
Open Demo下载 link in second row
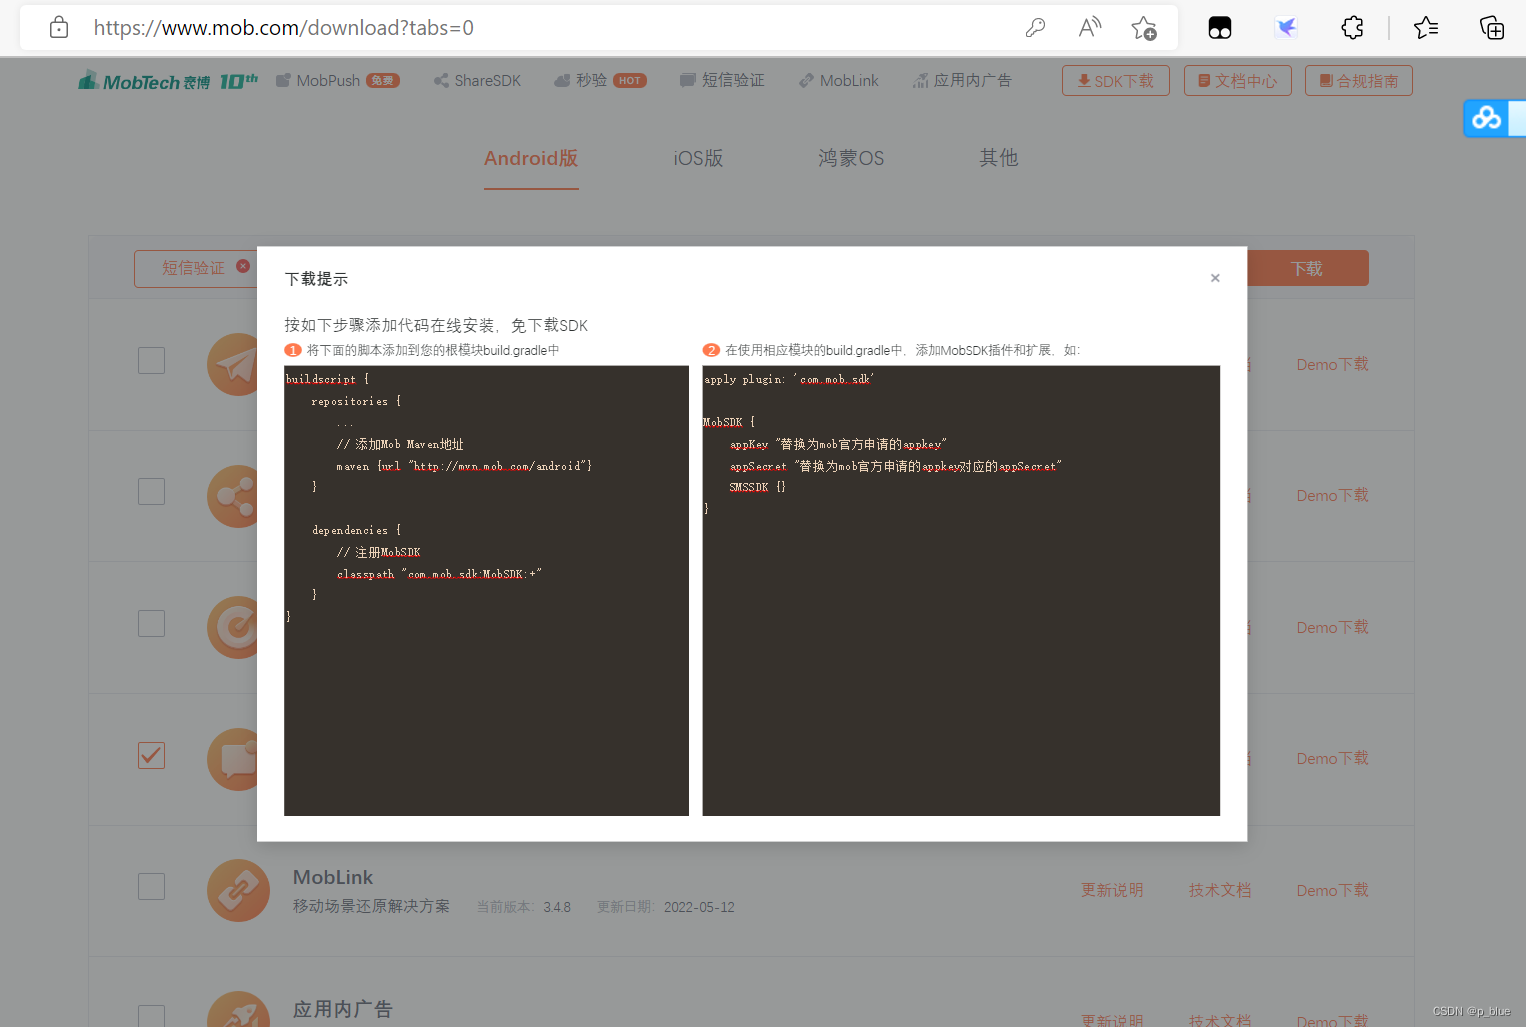(1332, 495)
